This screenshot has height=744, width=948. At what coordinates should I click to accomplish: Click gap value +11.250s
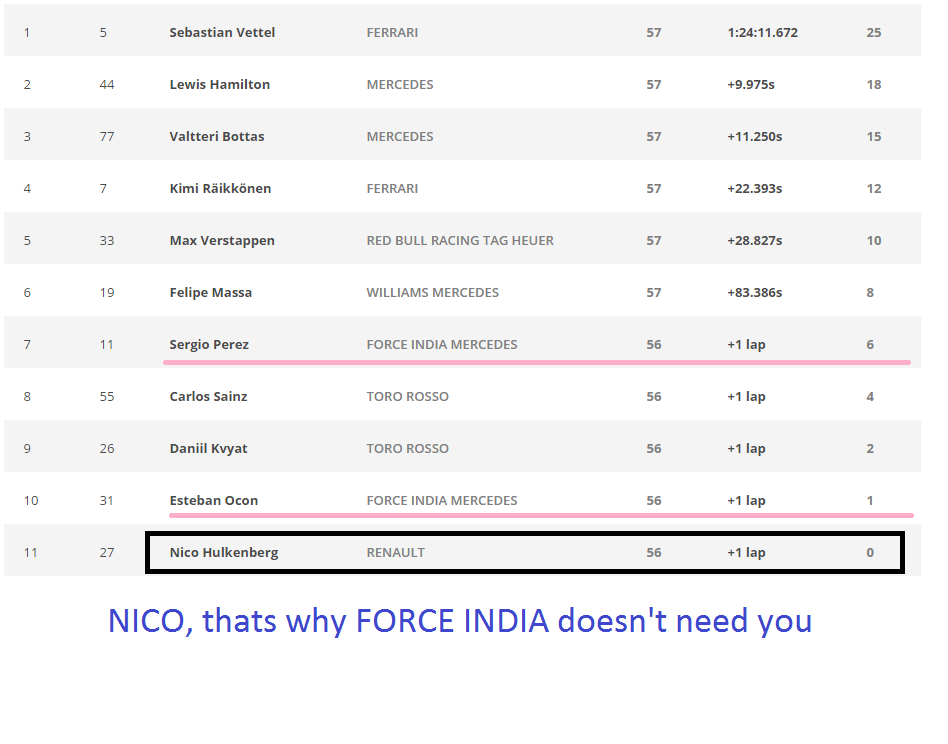pyautogui.click(x=755, y=137)
